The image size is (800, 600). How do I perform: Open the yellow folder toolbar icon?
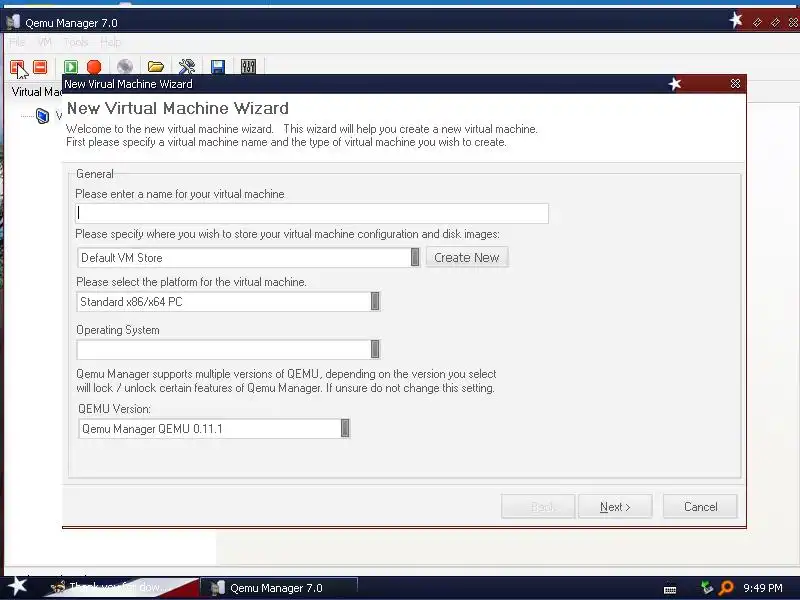click(156, 67)
